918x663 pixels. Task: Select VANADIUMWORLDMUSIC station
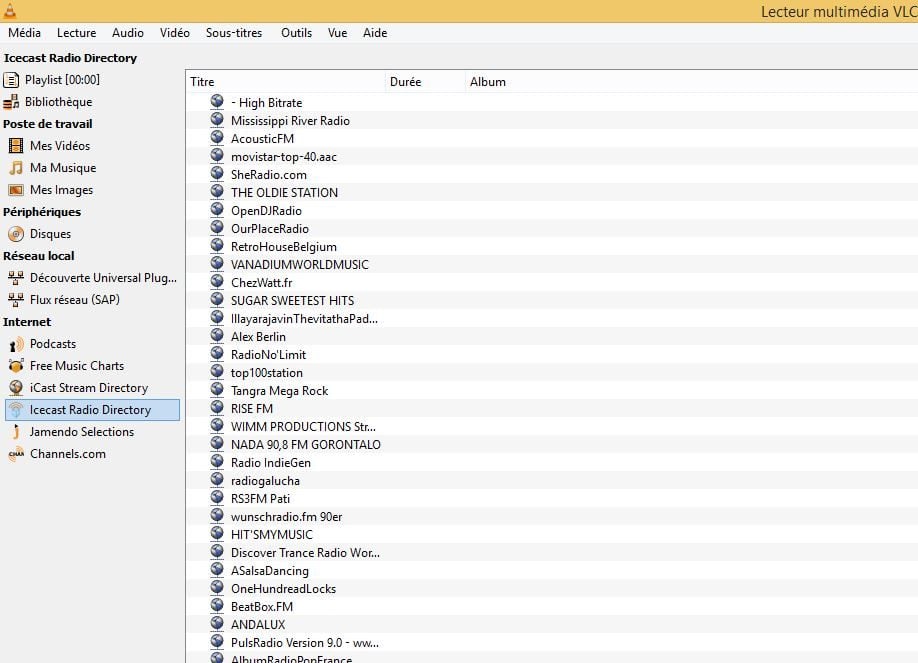coord(300,265)
